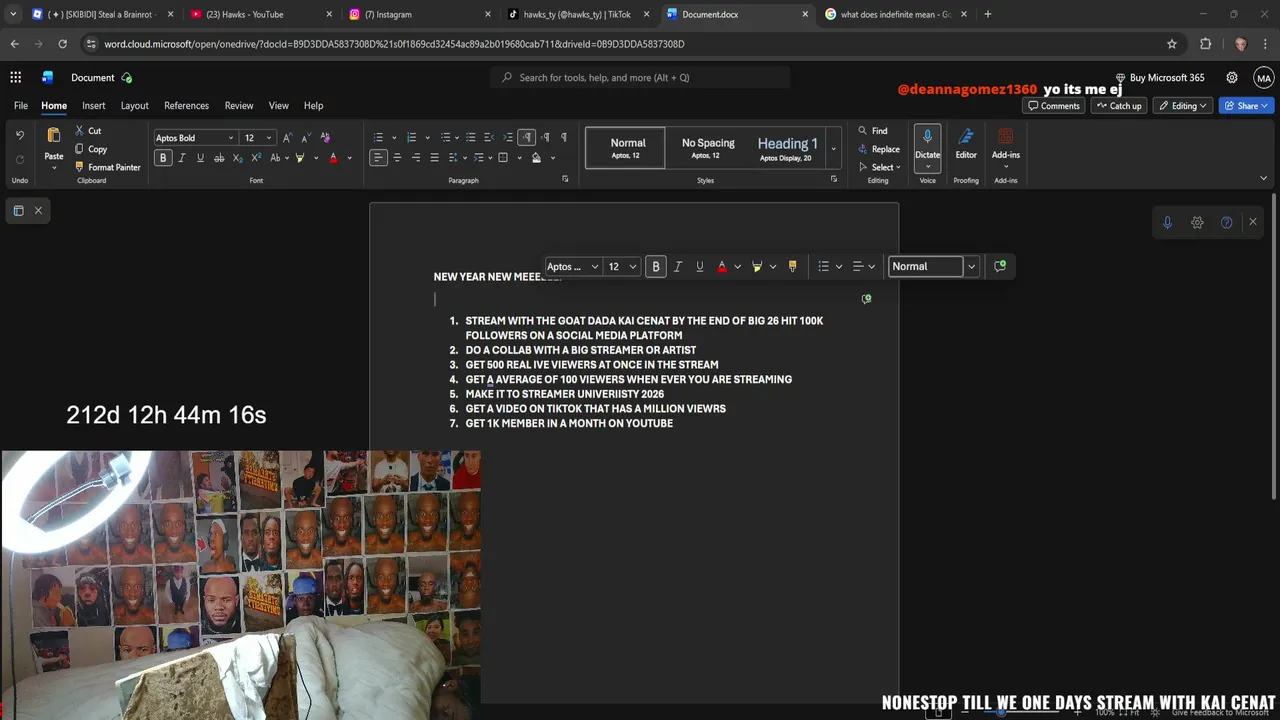This screenshot has width=1280, height=720.
Task: Click the dictation help question mark icon
Action: tap(1226, 222)
